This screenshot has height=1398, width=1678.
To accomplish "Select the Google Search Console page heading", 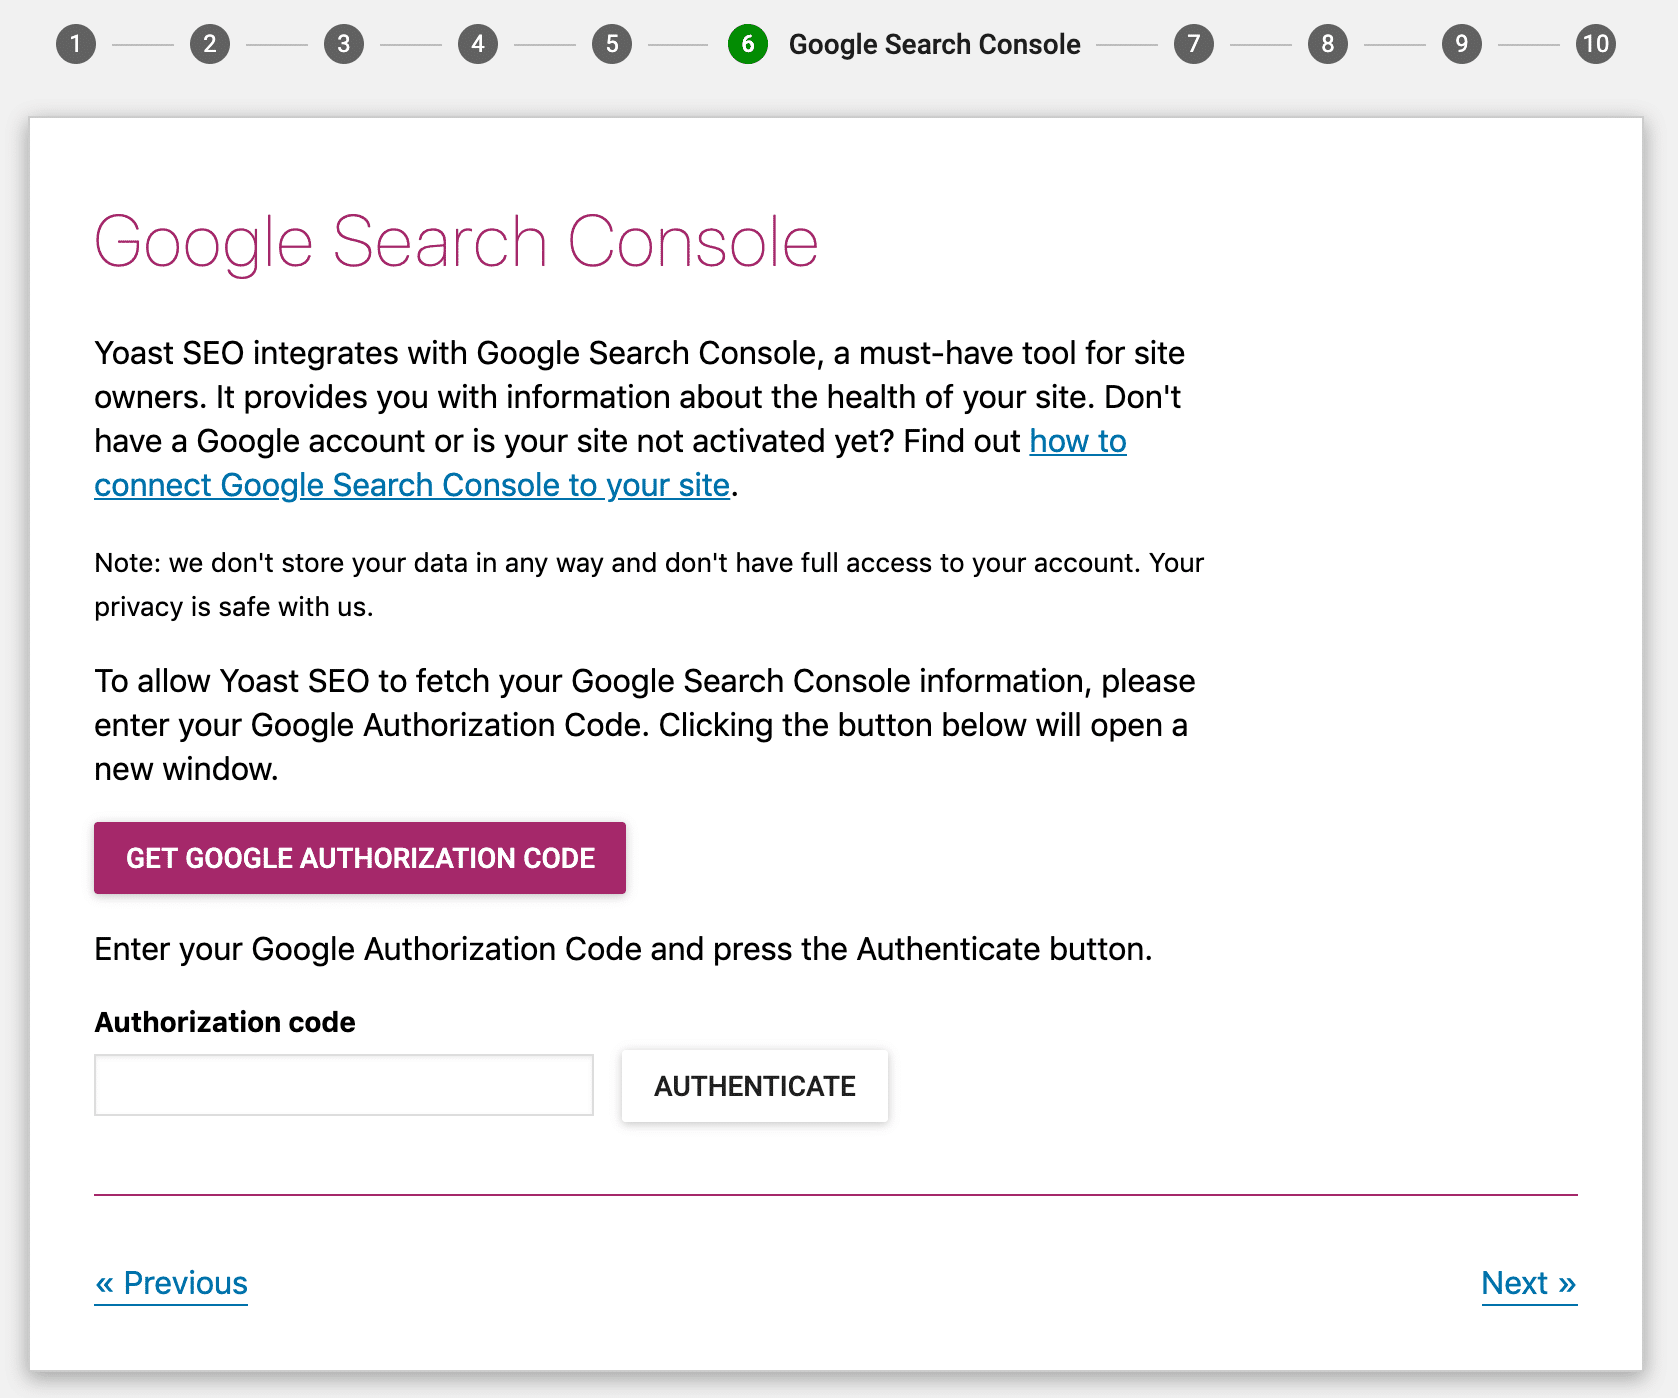I will tap(456, 240).
